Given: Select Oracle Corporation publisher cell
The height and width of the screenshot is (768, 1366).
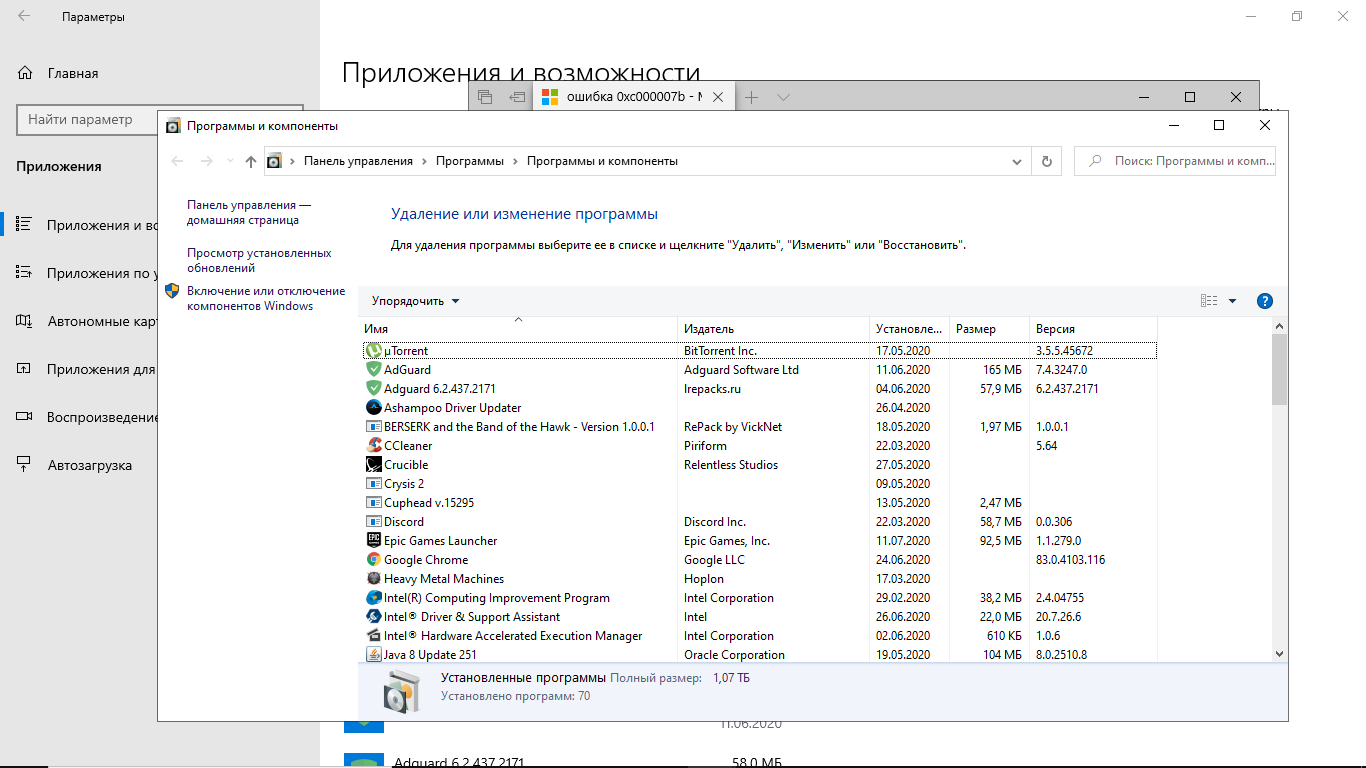Looking at the screenshot, I should click(734, 655).
